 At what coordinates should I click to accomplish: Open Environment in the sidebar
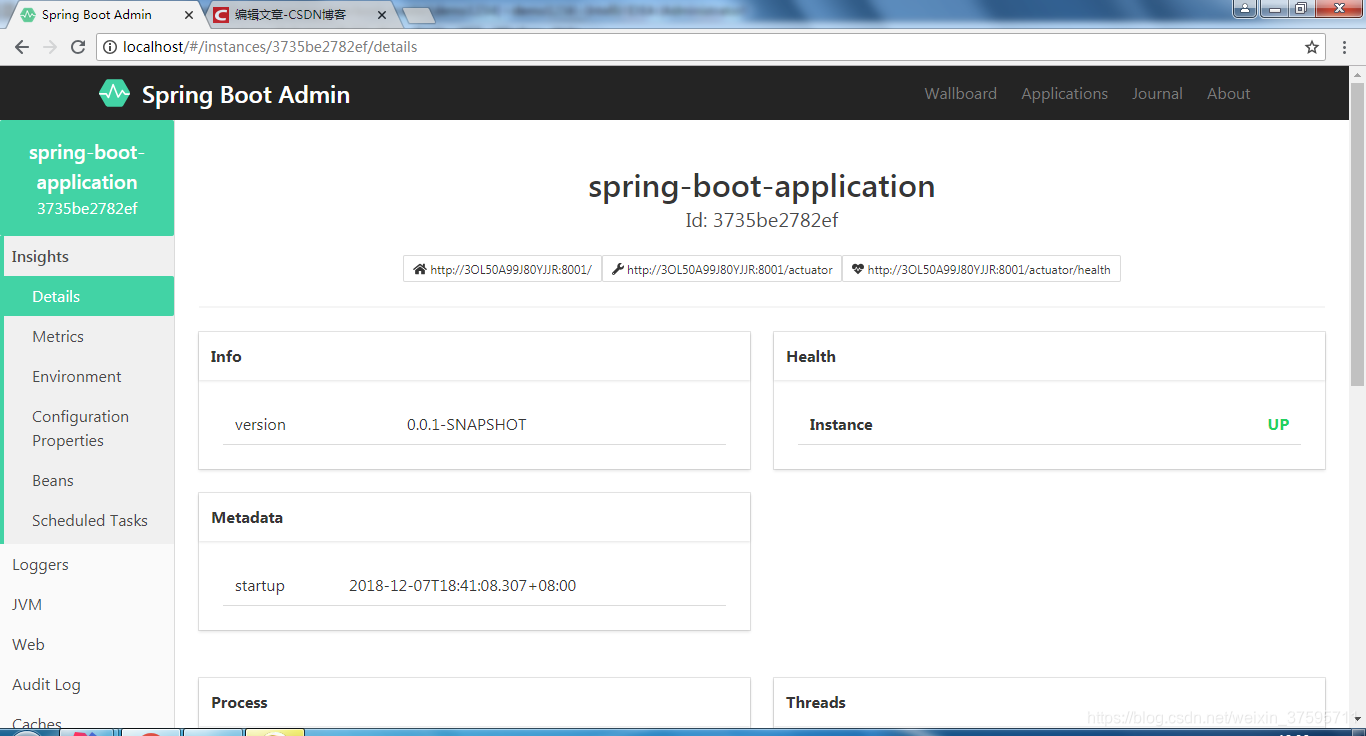[87, 376]
